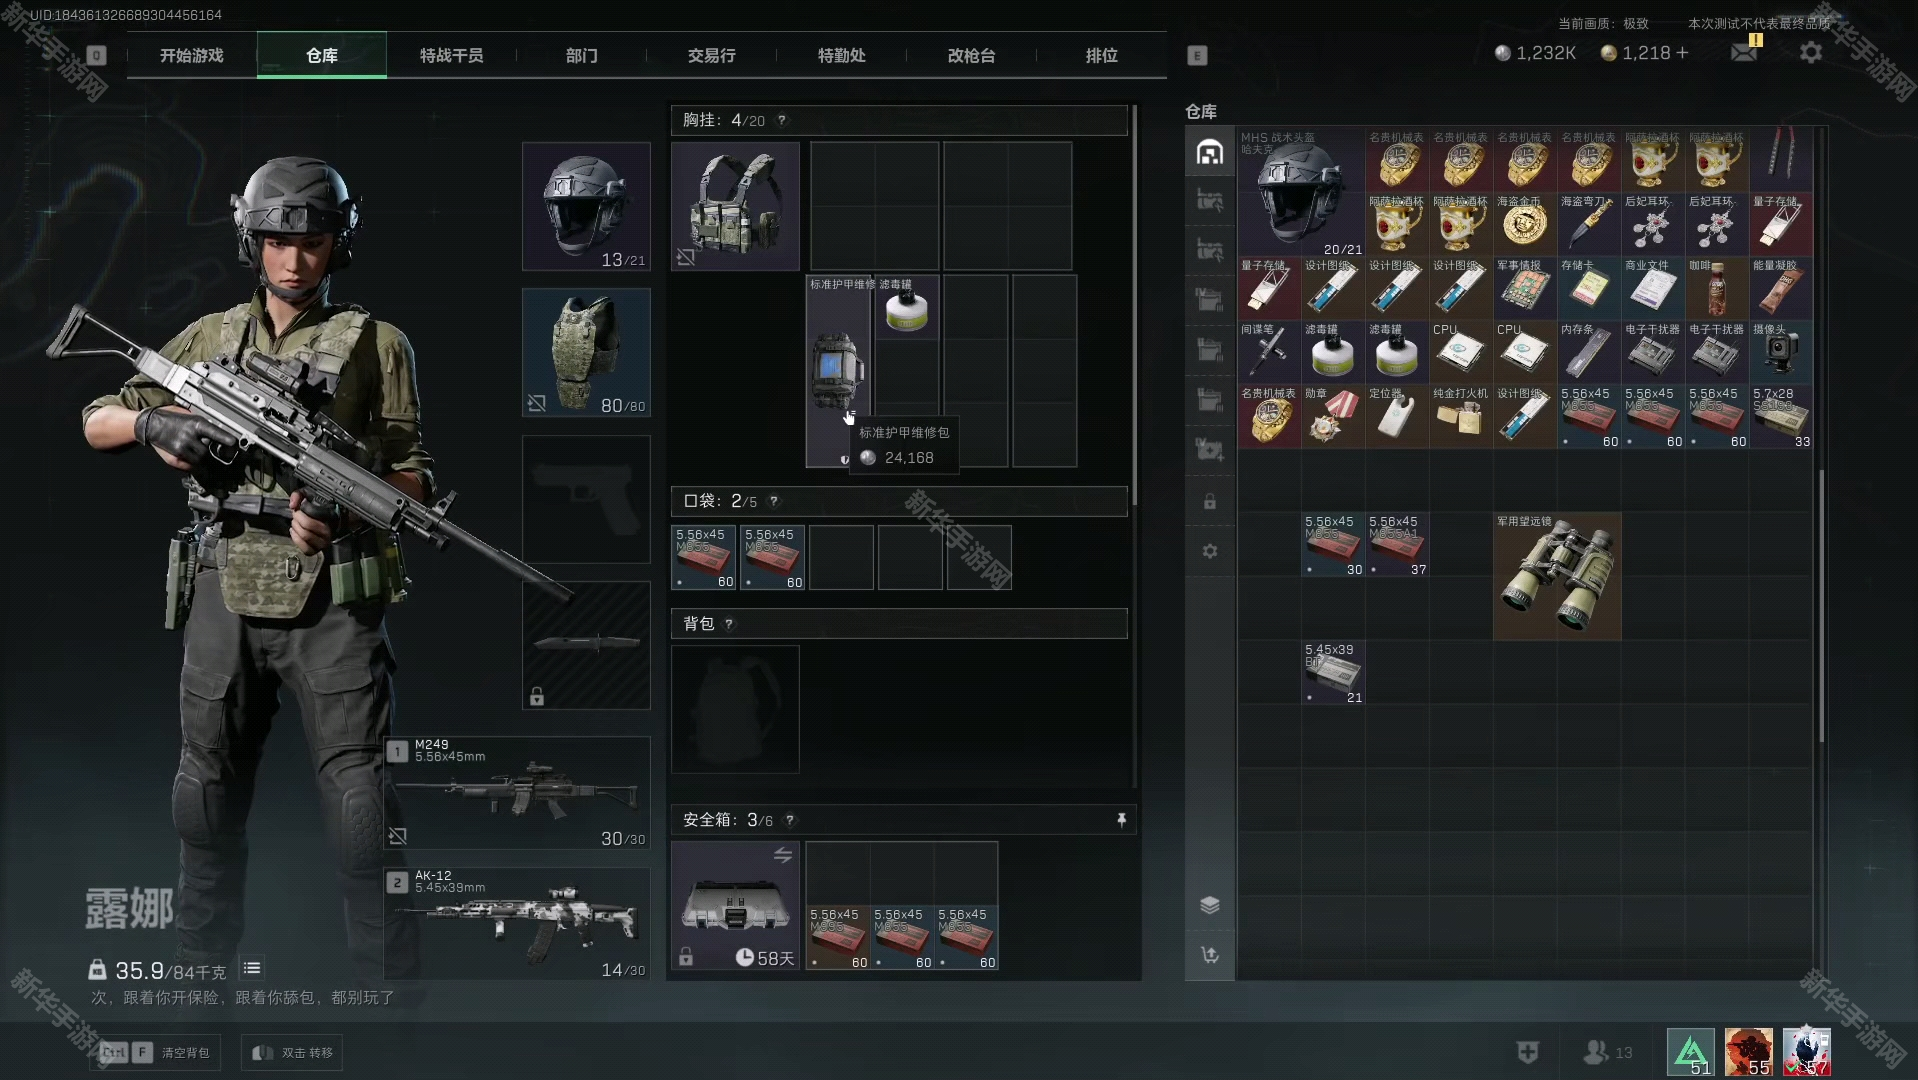Click the stack layers icon in storage sidebar
Screen dimensions: 1918x1080
point(1210,905)
